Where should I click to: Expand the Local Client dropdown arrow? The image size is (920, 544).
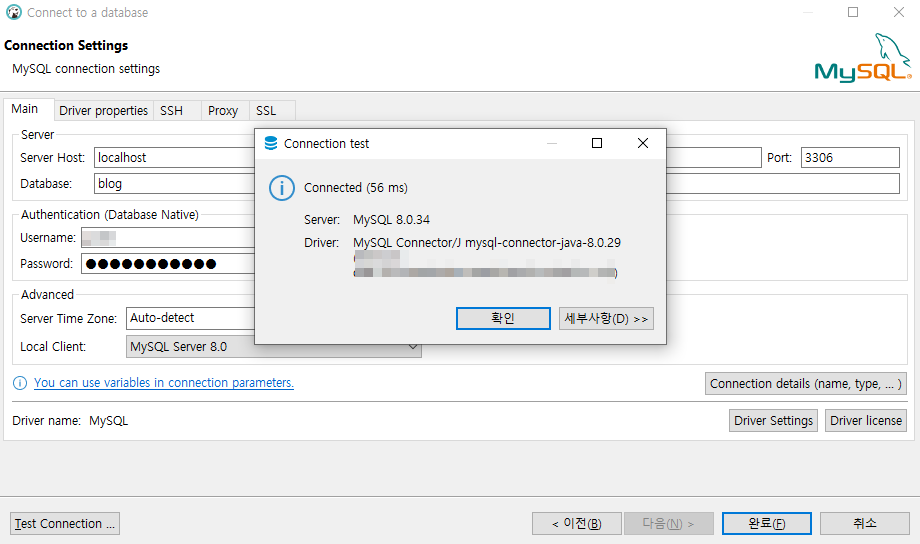(x=413, y=347)
